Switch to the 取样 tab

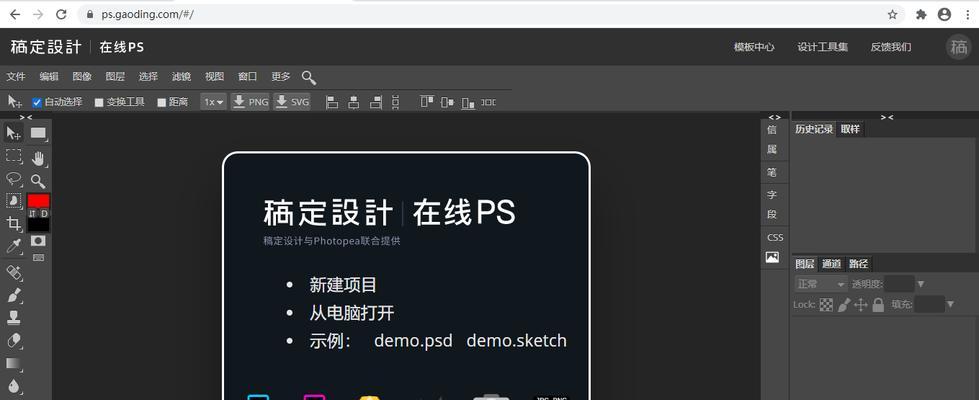pyautogui.click(x=850, y=129)
